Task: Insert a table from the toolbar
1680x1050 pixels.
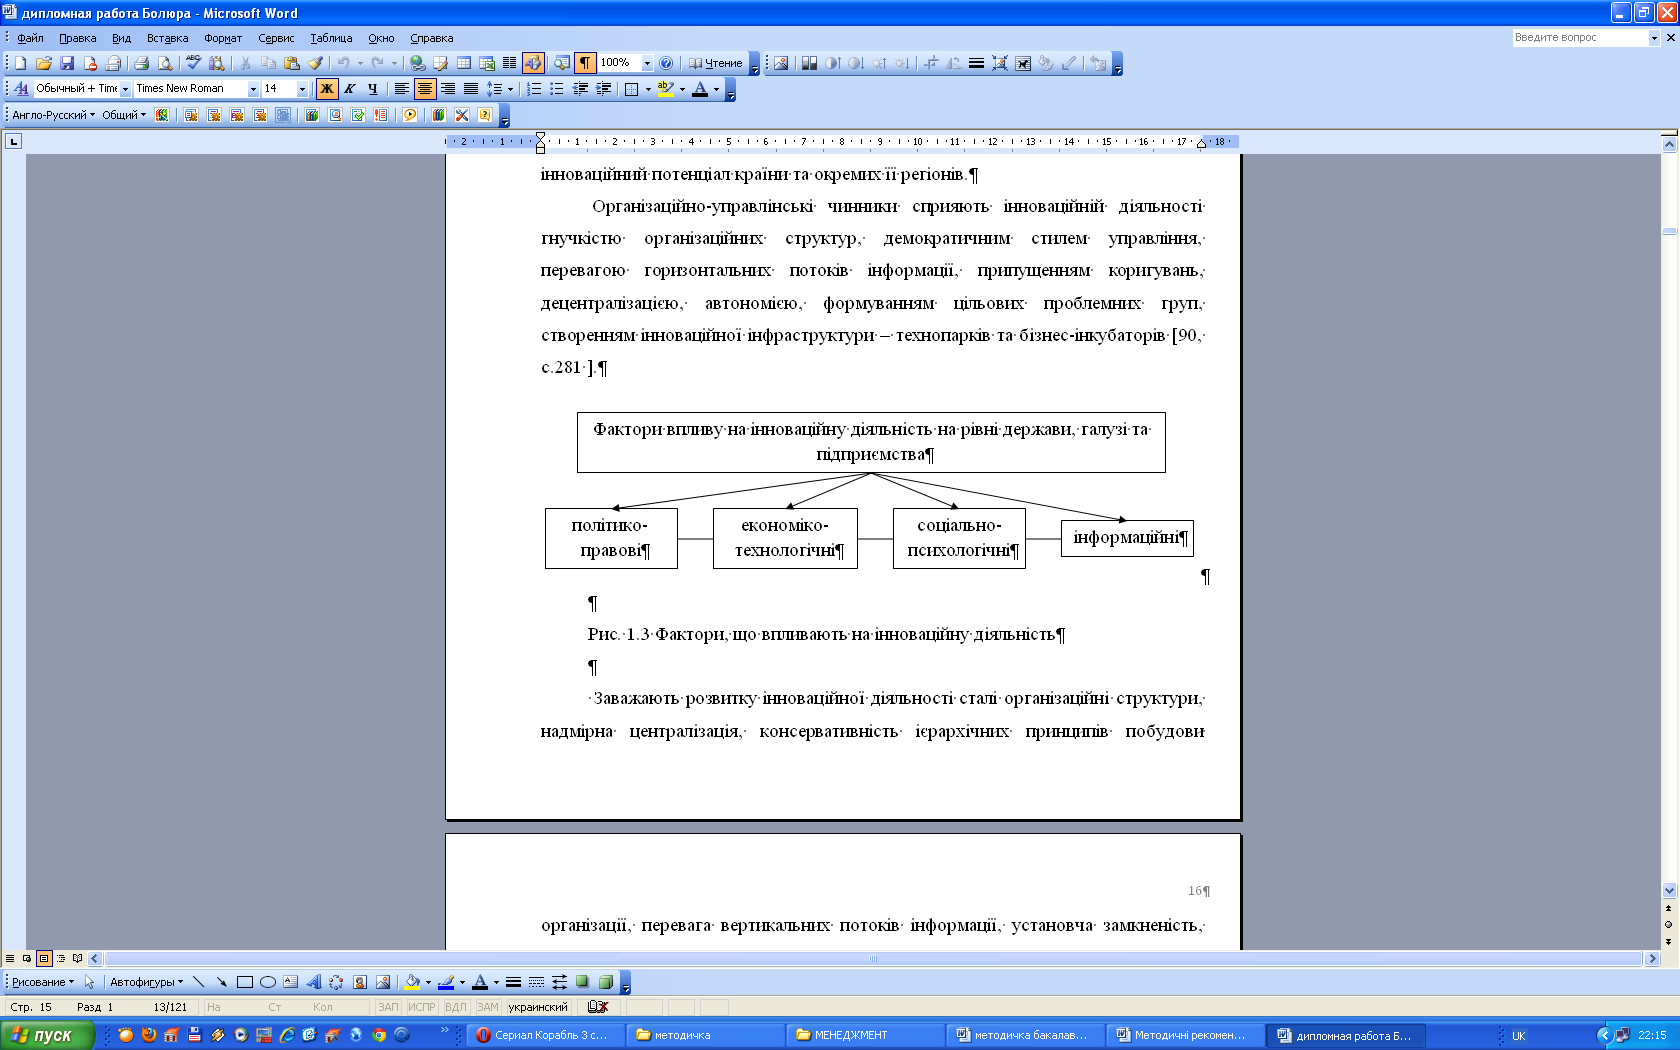Action: click(464, 63)
